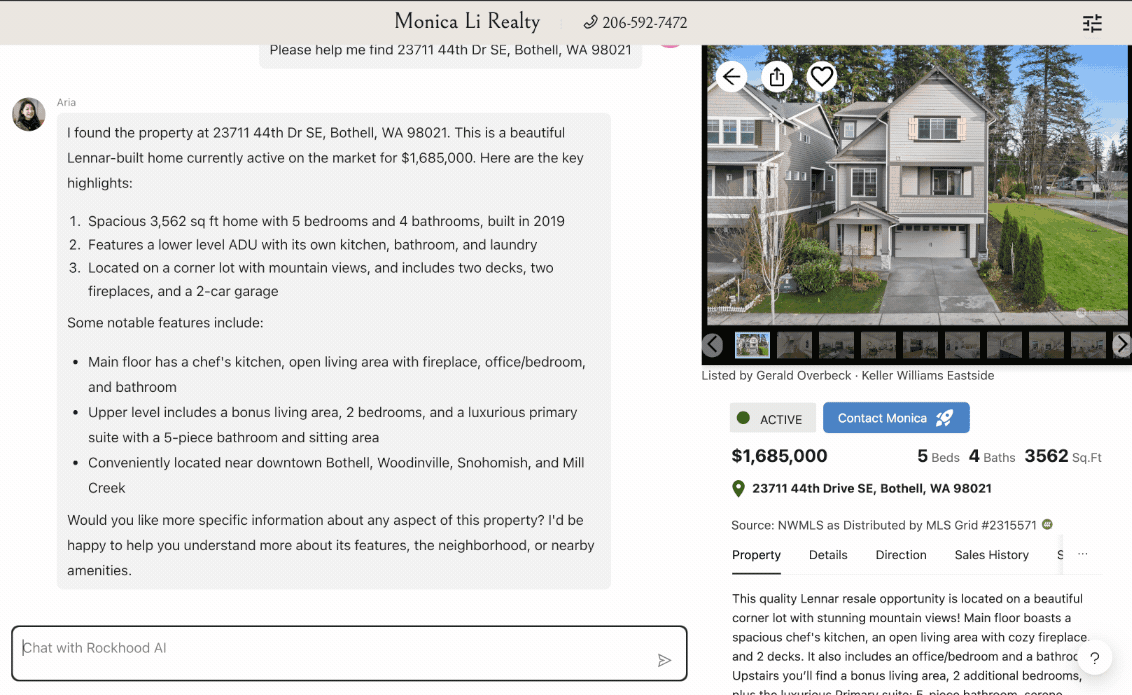The height and width of the screenshot is (695, 1132).
Task: Click Aria's profile avatar
Action: click(x=28, y=114)
